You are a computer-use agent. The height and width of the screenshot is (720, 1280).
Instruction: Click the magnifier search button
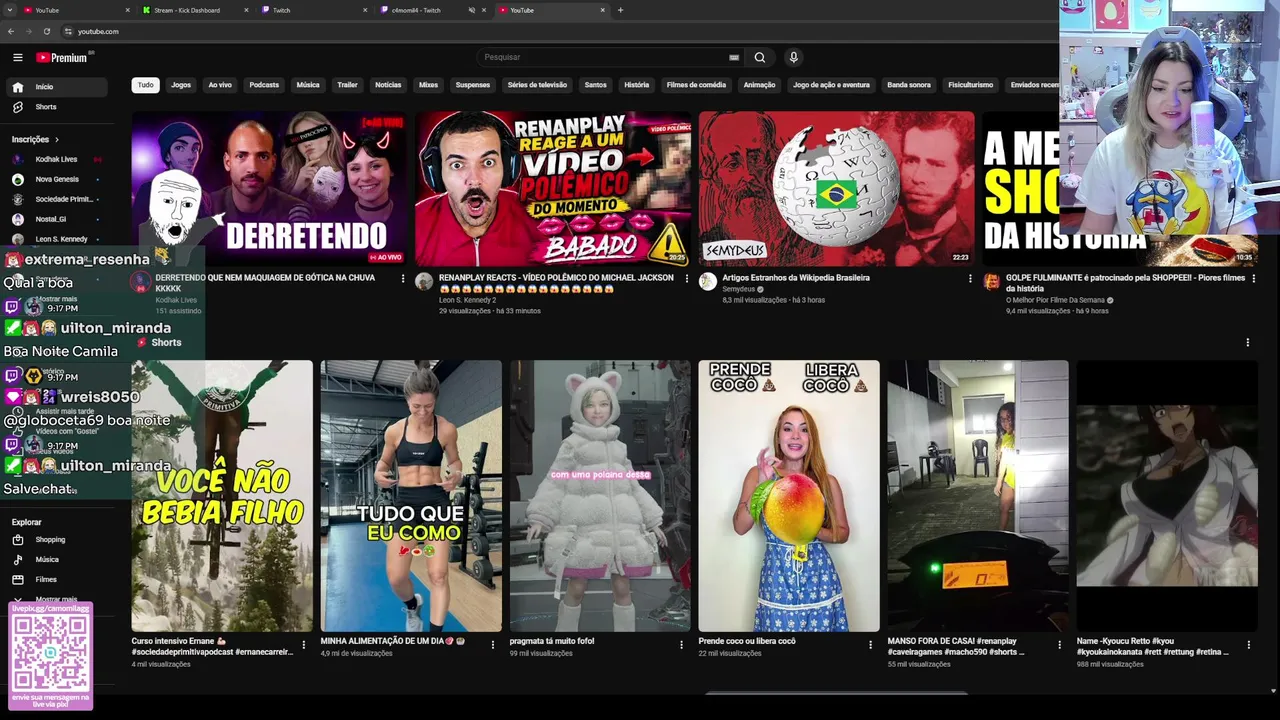click(760, 57)
